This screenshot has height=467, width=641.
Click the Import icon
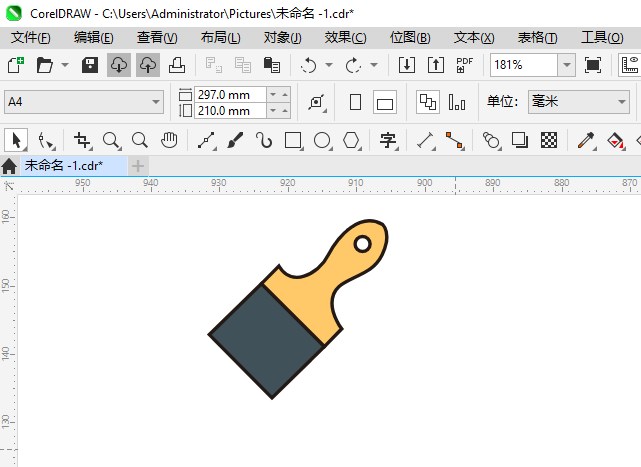[407, 65]
